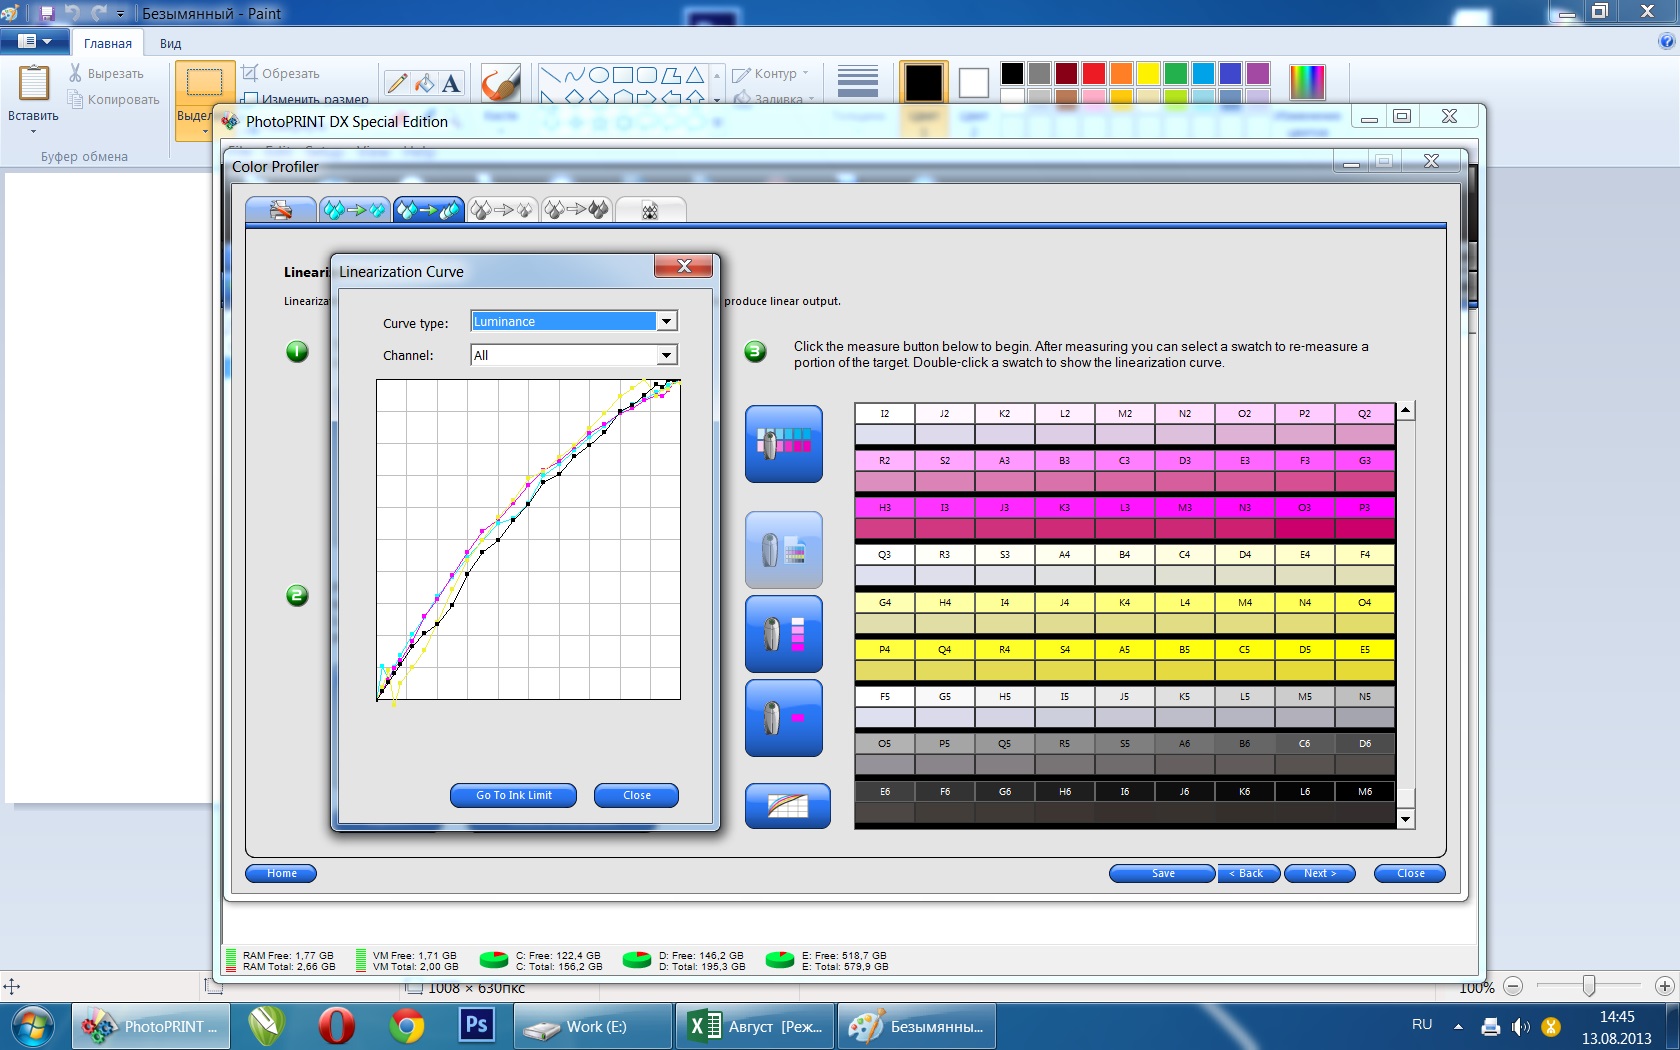1680x1050 pixels.
Task: Select Color 2 white box in Paint
Action: click(x=973, y=82)
